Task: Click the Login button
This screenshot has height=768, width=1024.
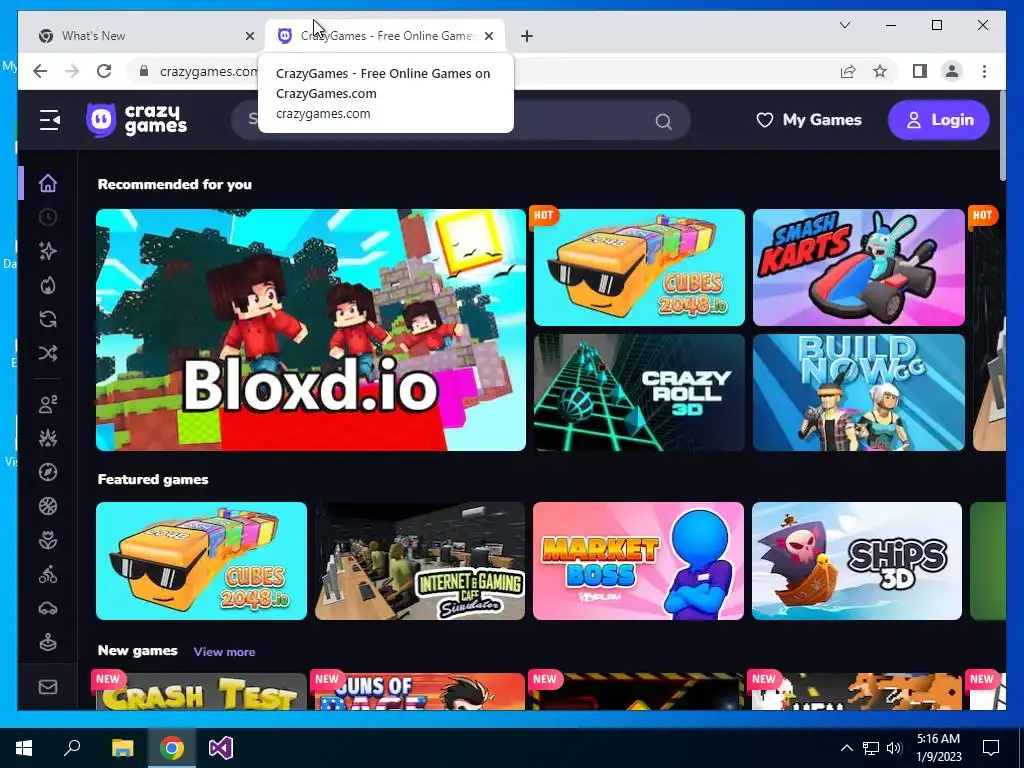Action: pos(938,120)
